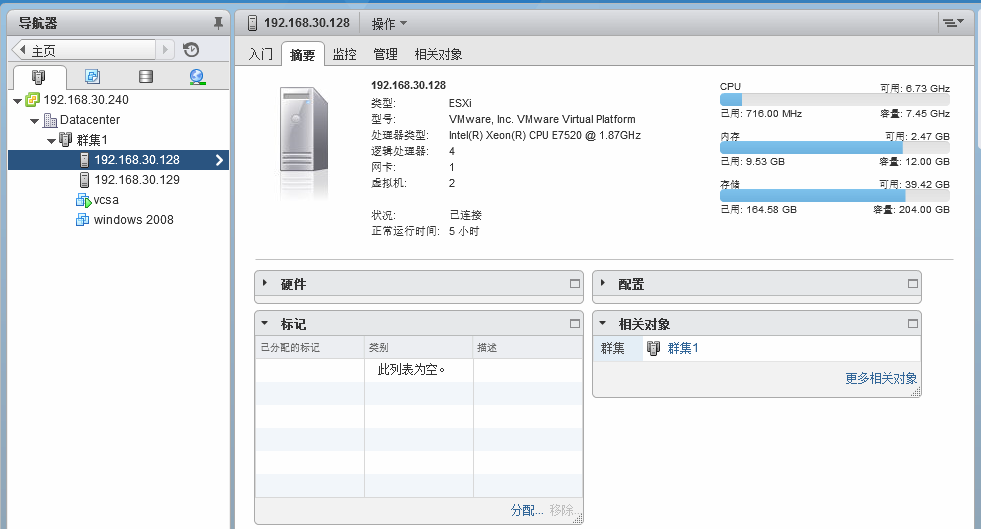Viewport: 981px width, 529px height.
Task: Click the 已连接 status value
Action: click(465, 215)
